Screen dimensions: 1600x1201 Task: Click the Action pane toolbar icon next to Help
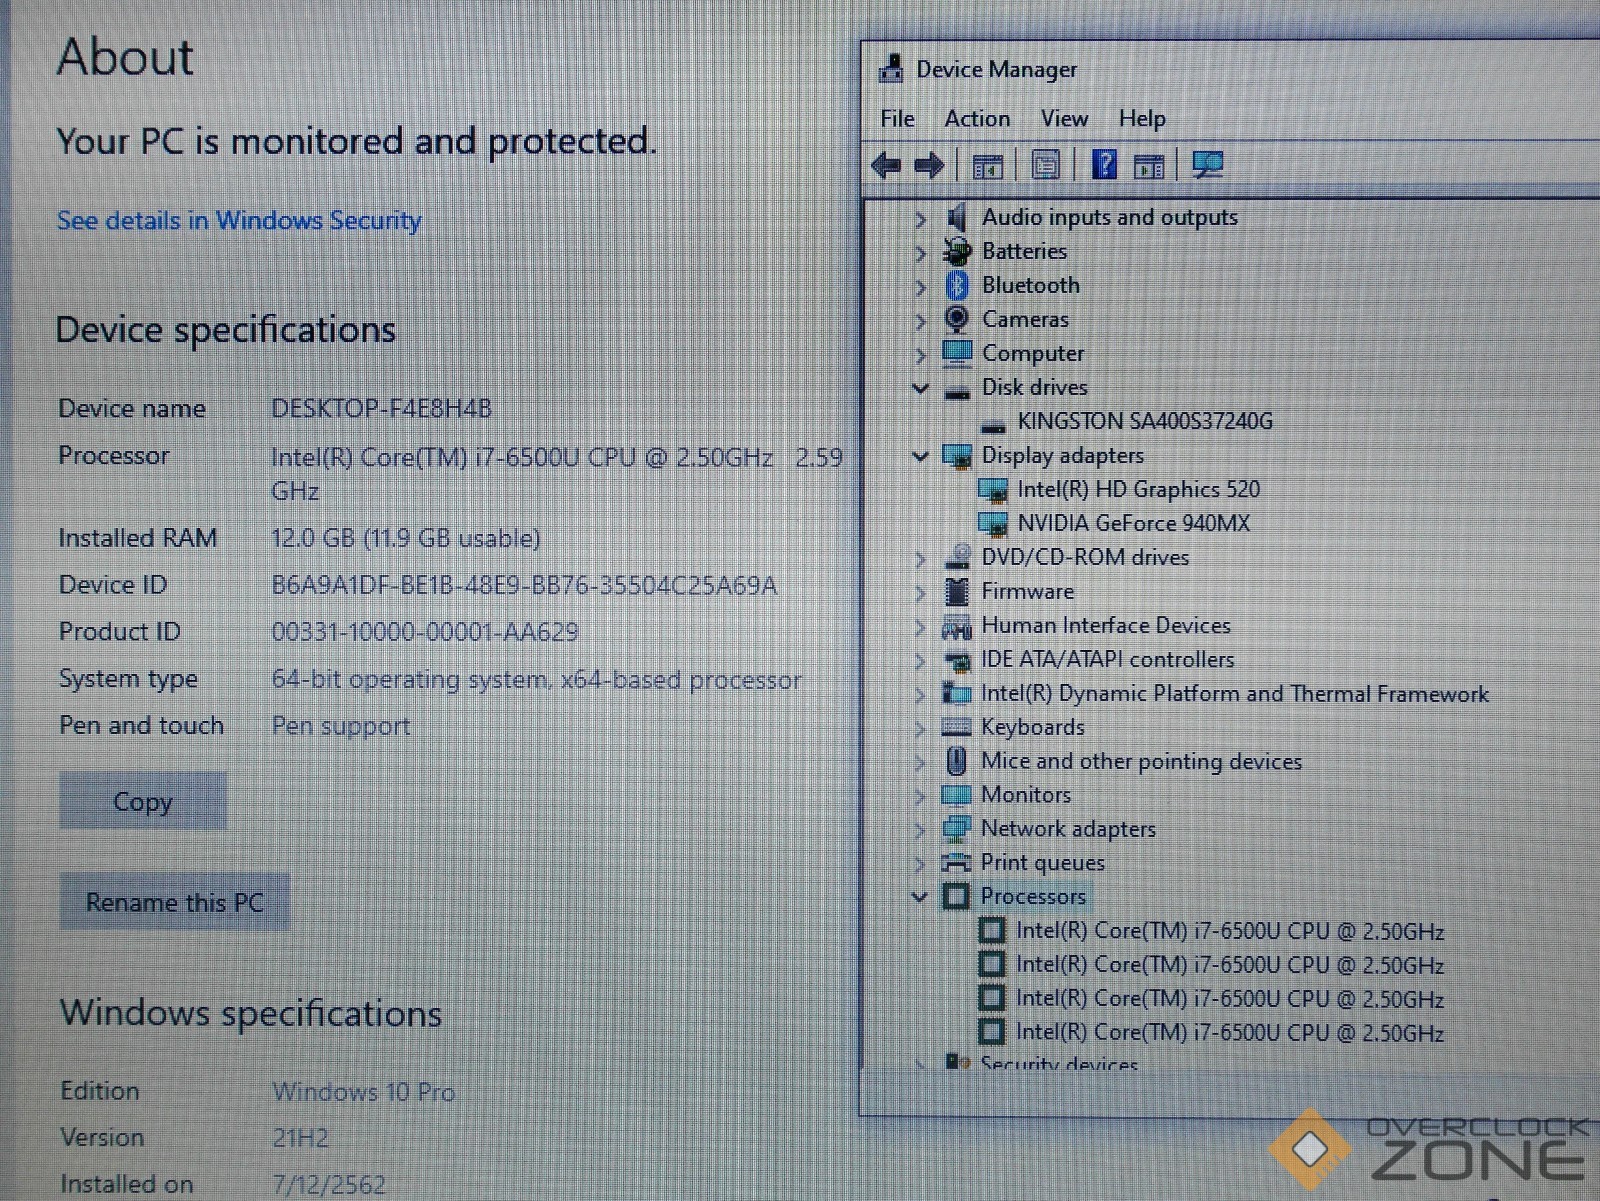(x=1149, y=166)
